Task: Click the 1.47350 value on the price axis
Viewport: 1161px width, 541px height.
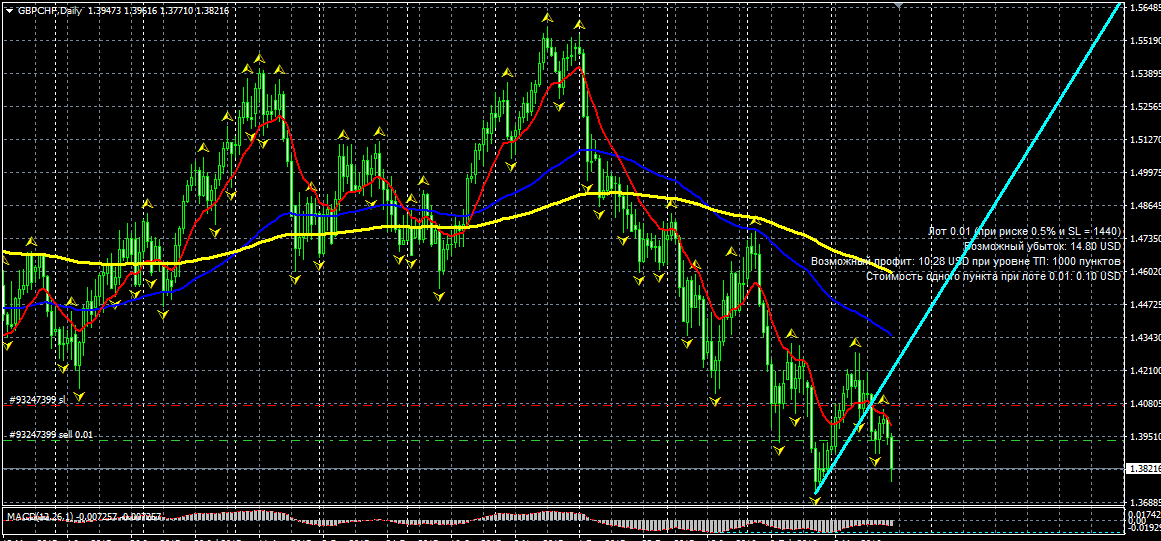Action: [1145, 238]
